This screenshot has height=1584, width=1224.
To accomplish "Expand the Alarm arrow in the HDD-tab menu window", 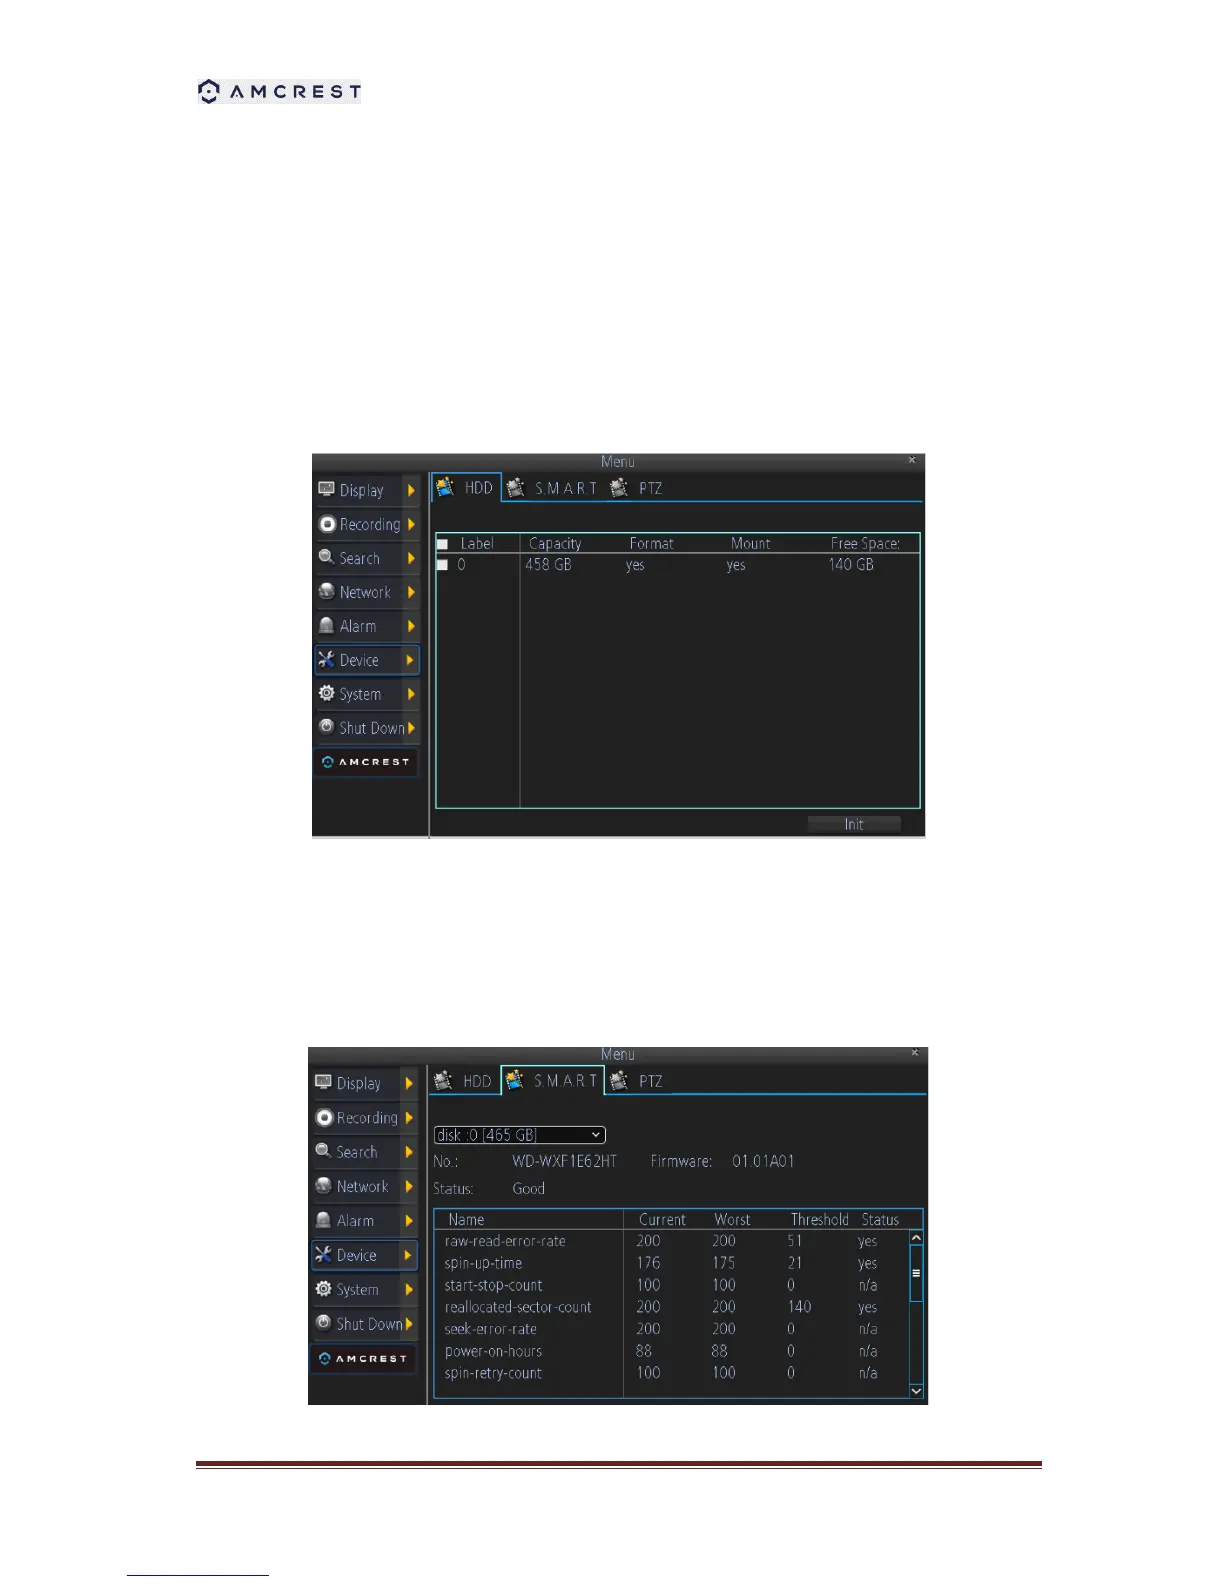I will pos(411,626).
